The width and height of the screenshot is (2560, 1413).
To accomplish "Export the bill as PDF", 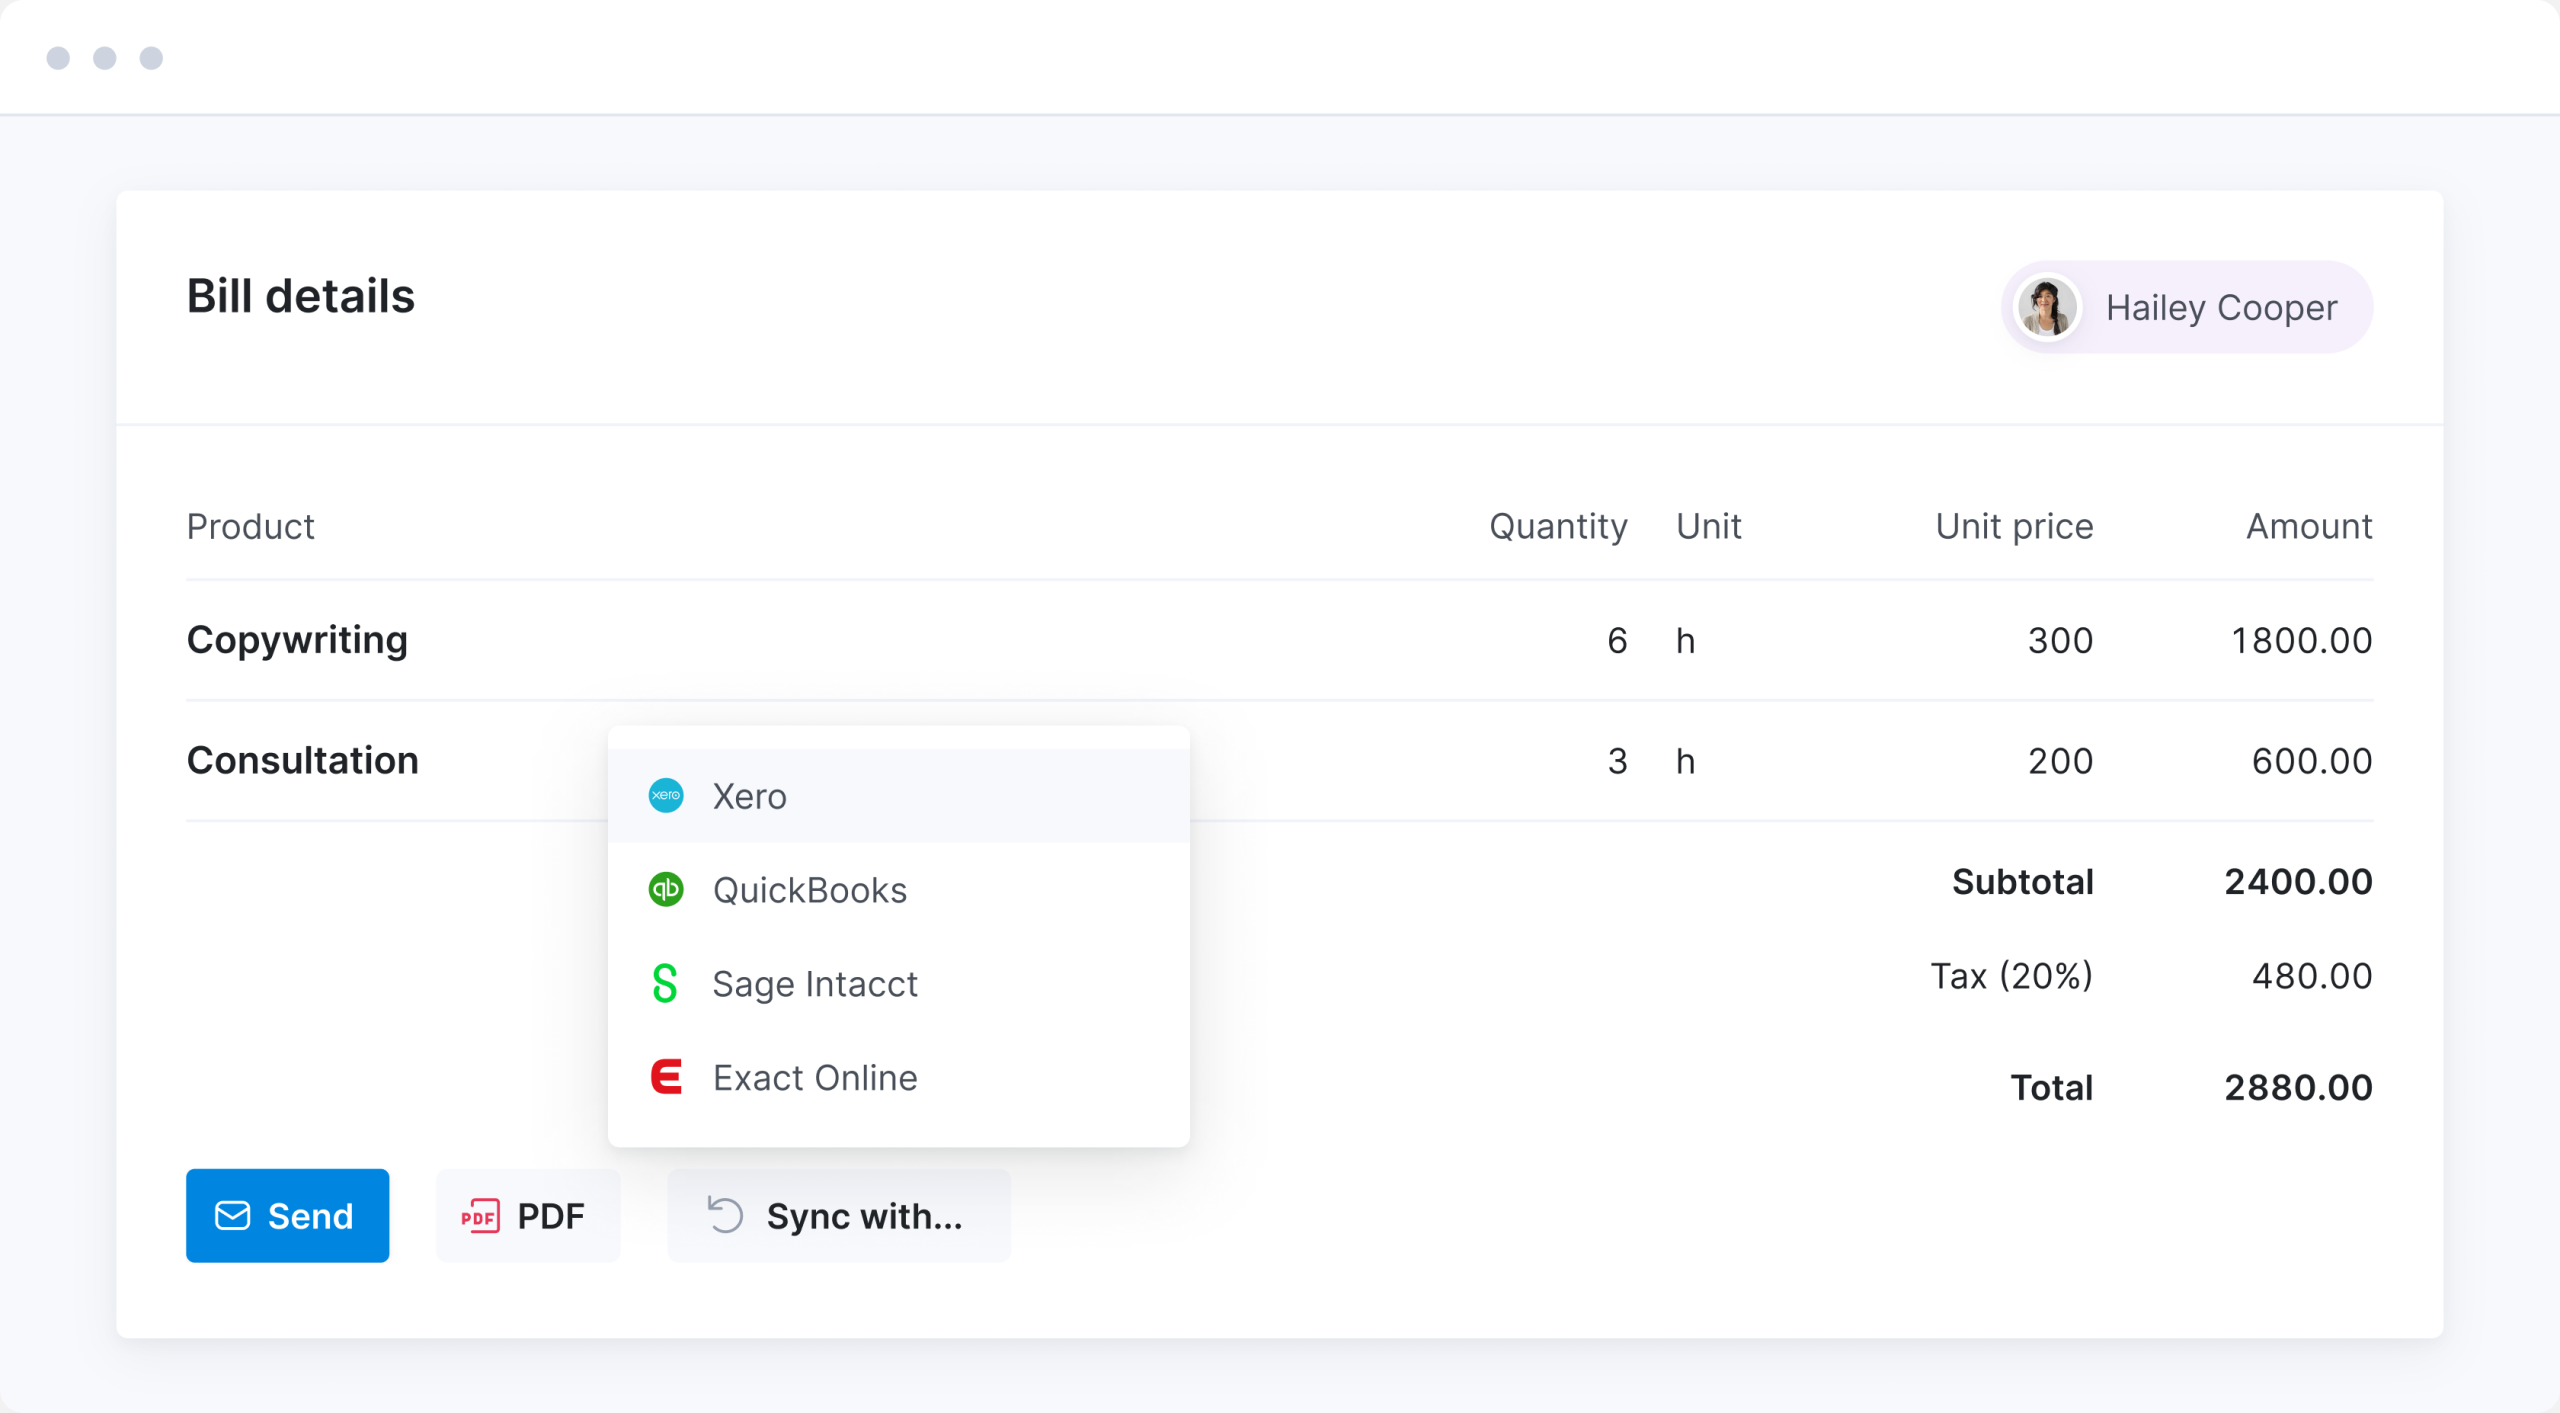I will [528, 1216].
